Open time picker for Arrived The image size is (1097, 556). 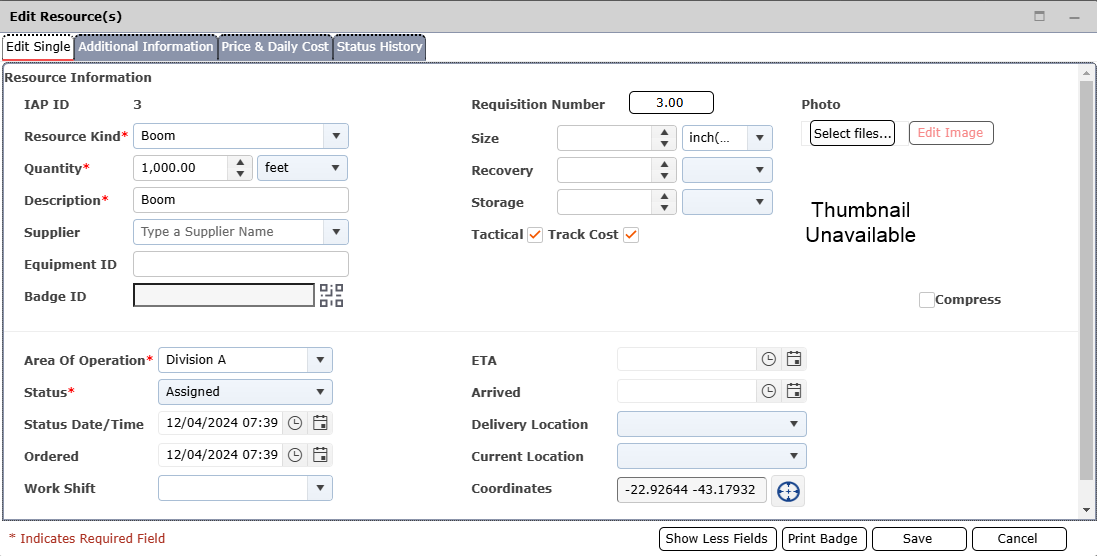click(x=769, y=391)
